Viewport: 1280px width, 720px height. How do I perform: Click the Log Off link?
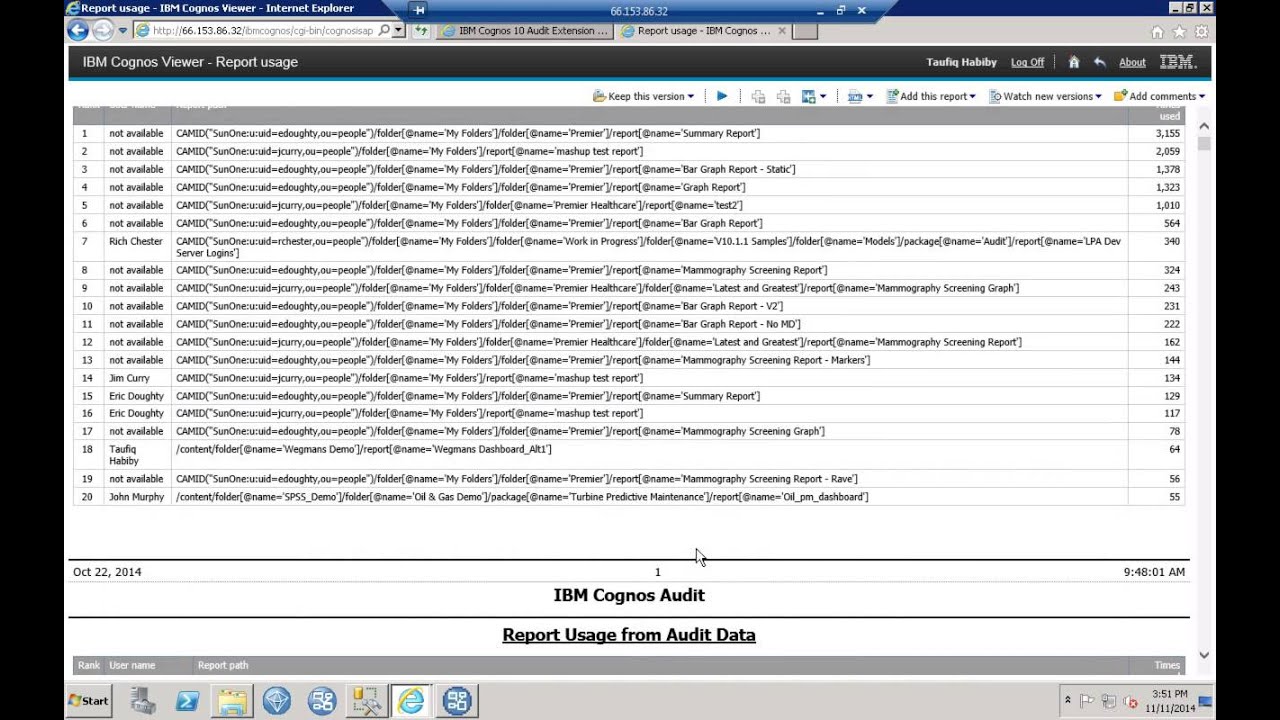click(1027, 62)
